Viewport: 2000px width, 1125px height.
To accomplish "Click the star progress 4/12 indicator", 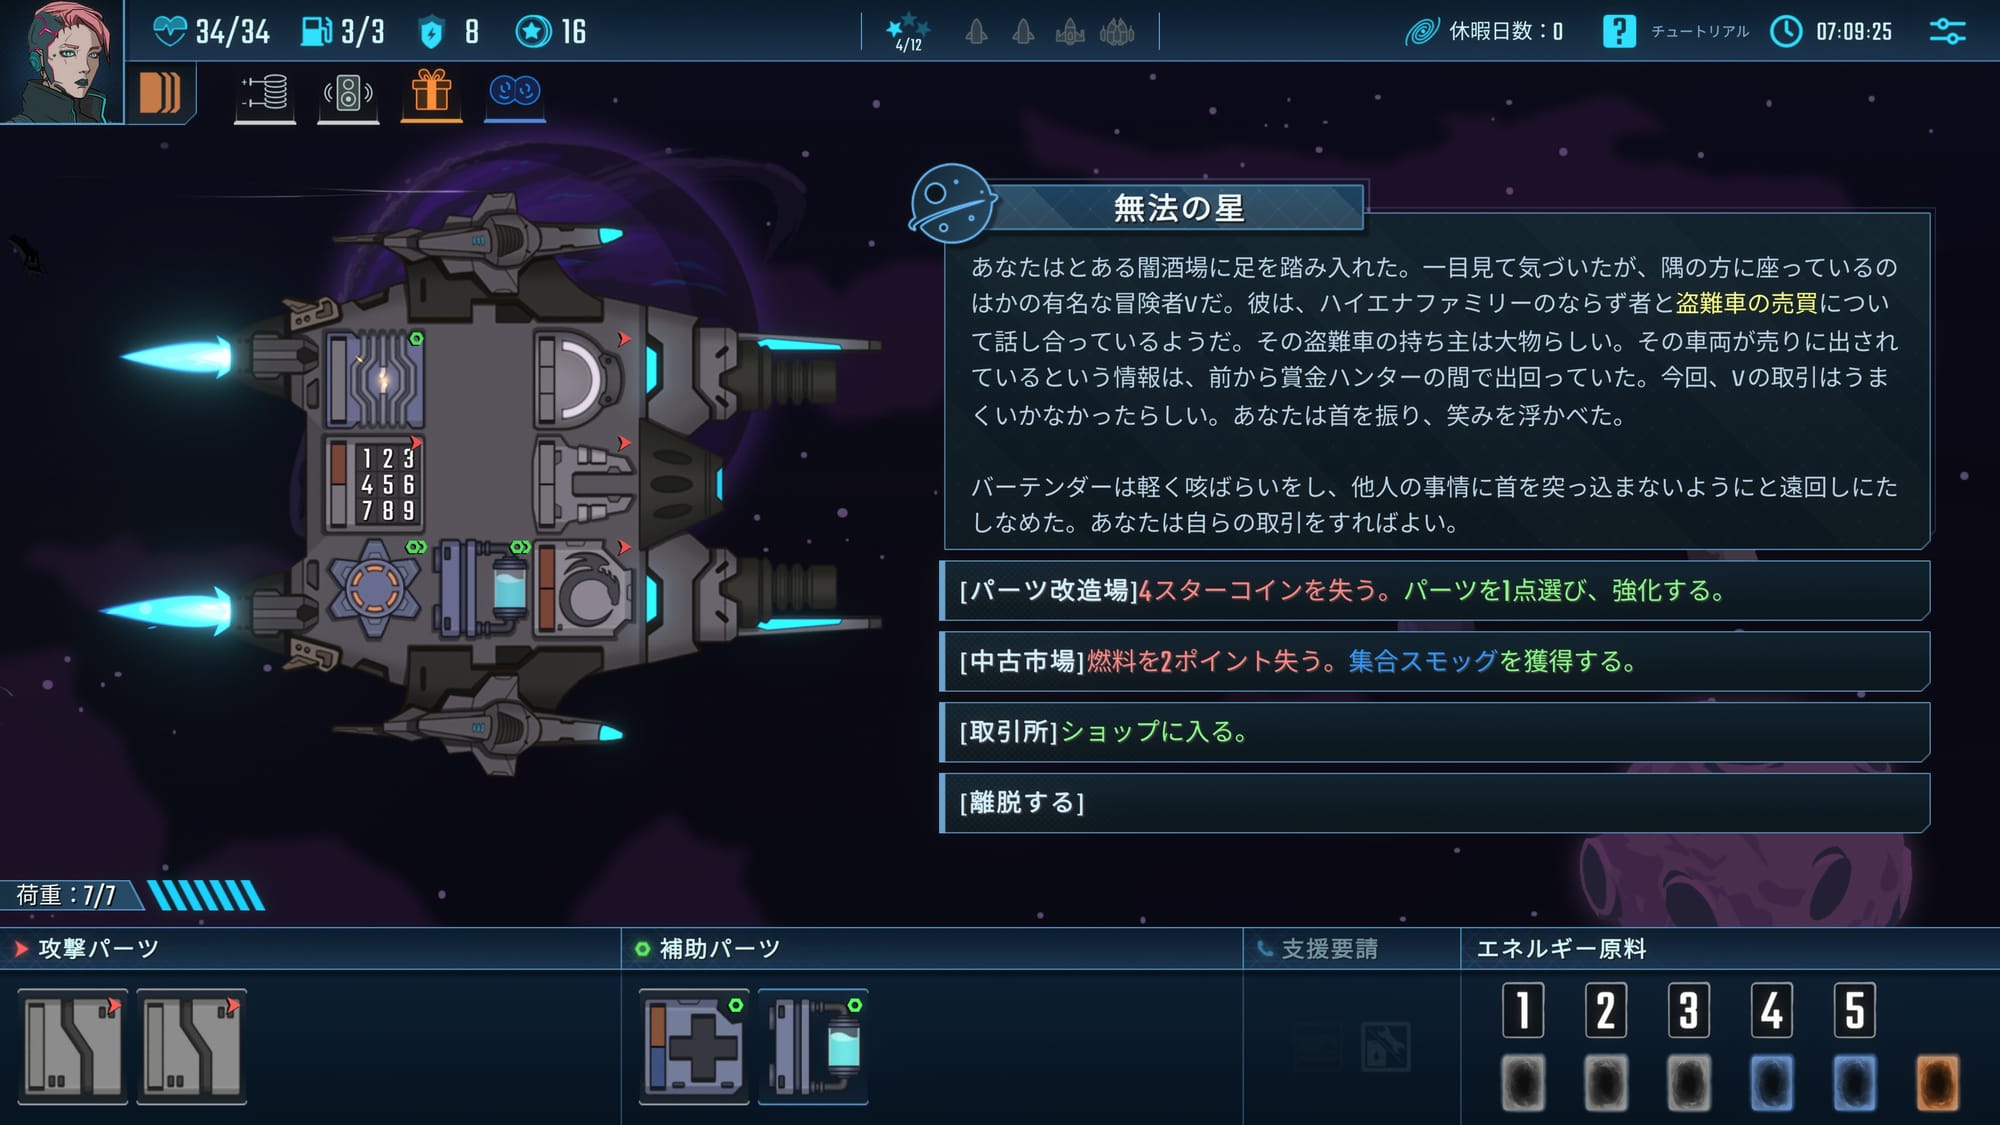I will click(x=908, y=32).
